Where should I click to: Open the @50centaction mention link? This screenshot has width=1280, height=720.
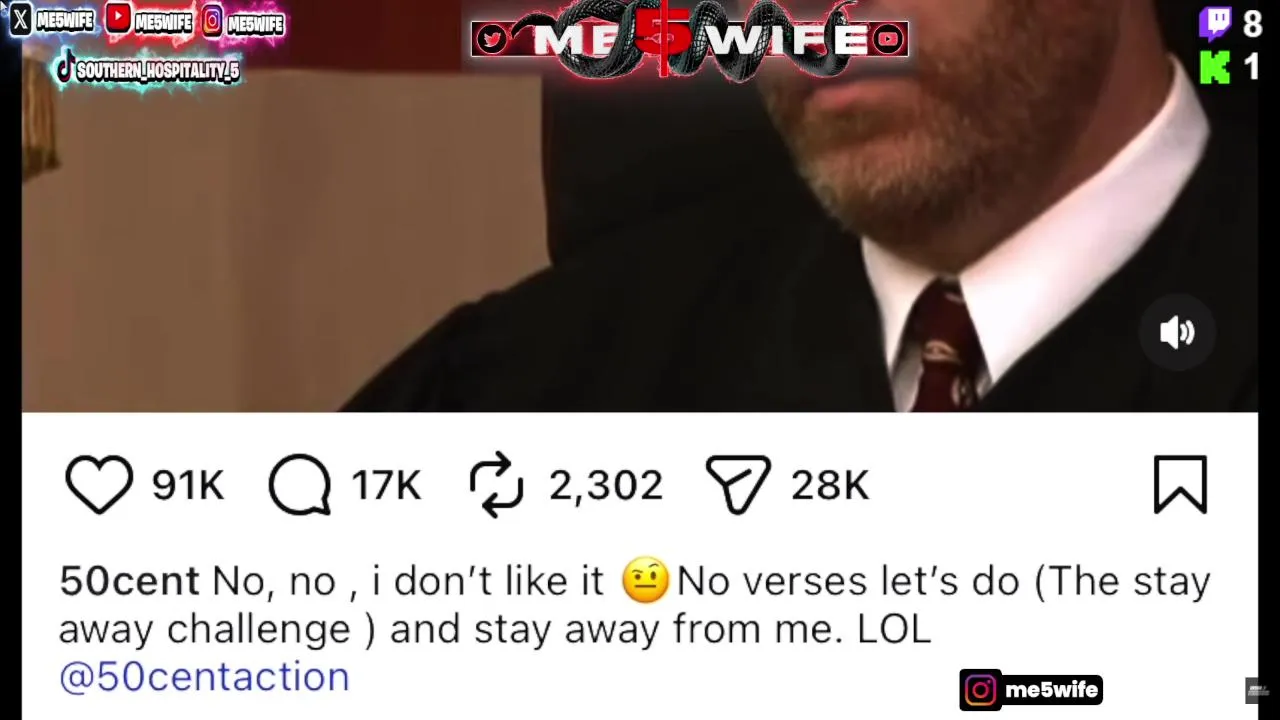click(204, 677)
